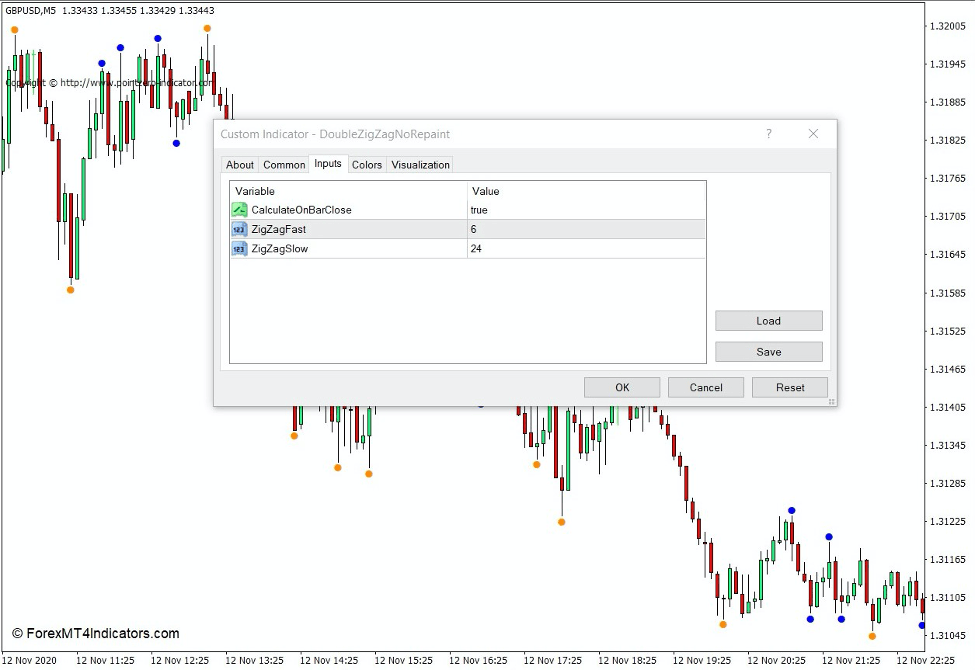
Task: Click the question mark help button
Action: (769, 134)
